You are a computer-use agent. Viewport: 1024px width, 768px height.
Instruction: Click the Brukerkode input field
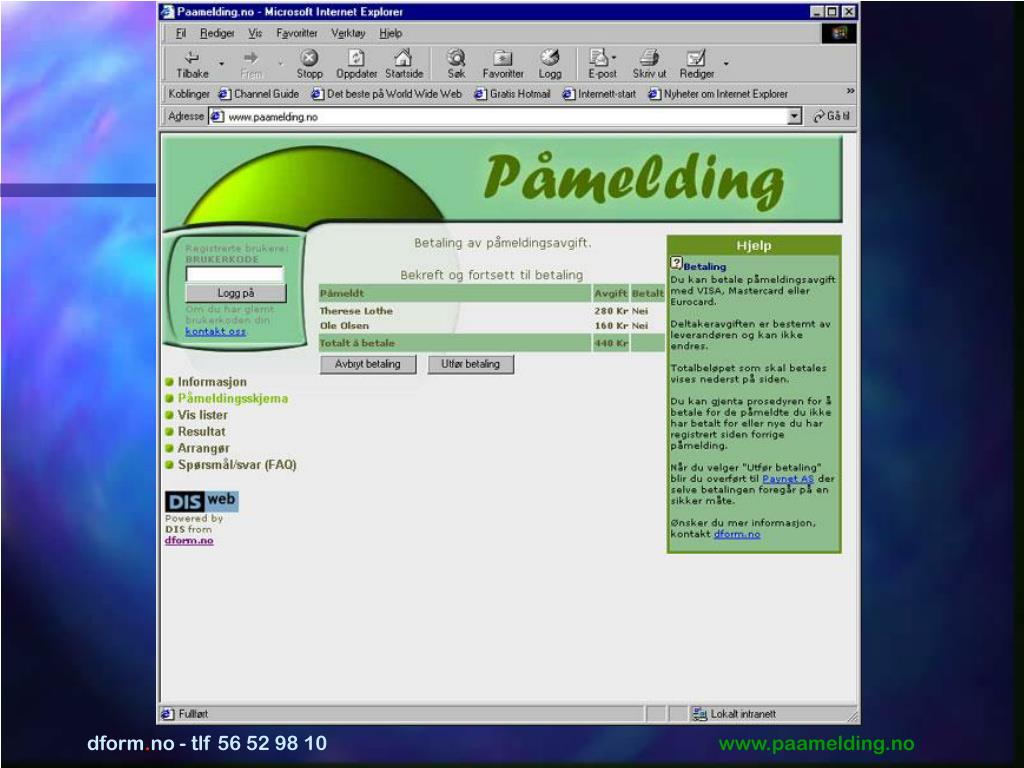coord(234,274)
